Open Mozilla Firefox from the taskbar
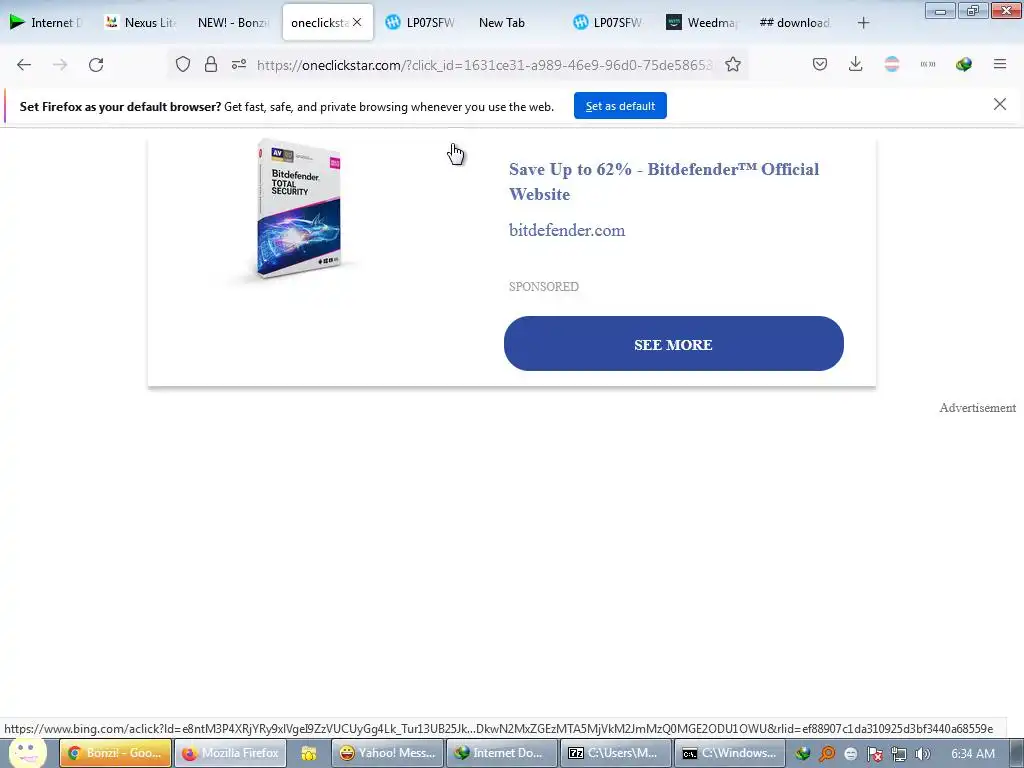 pyautogui.click(x=231, y=753)
